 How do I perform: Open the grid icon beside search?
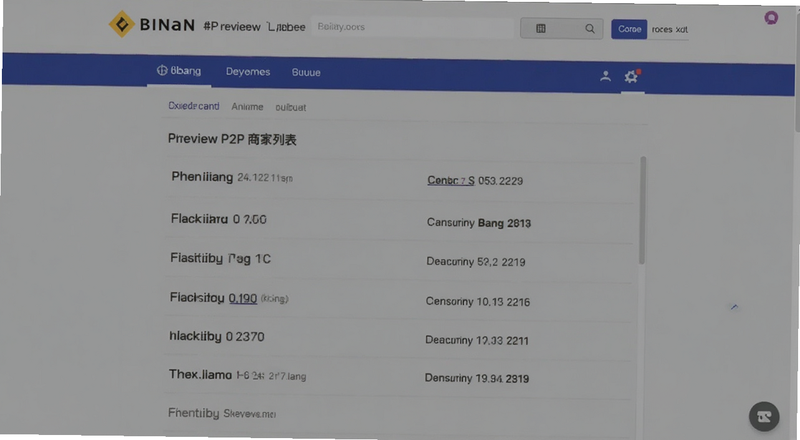pyautogui.click(x=541, y=29)
